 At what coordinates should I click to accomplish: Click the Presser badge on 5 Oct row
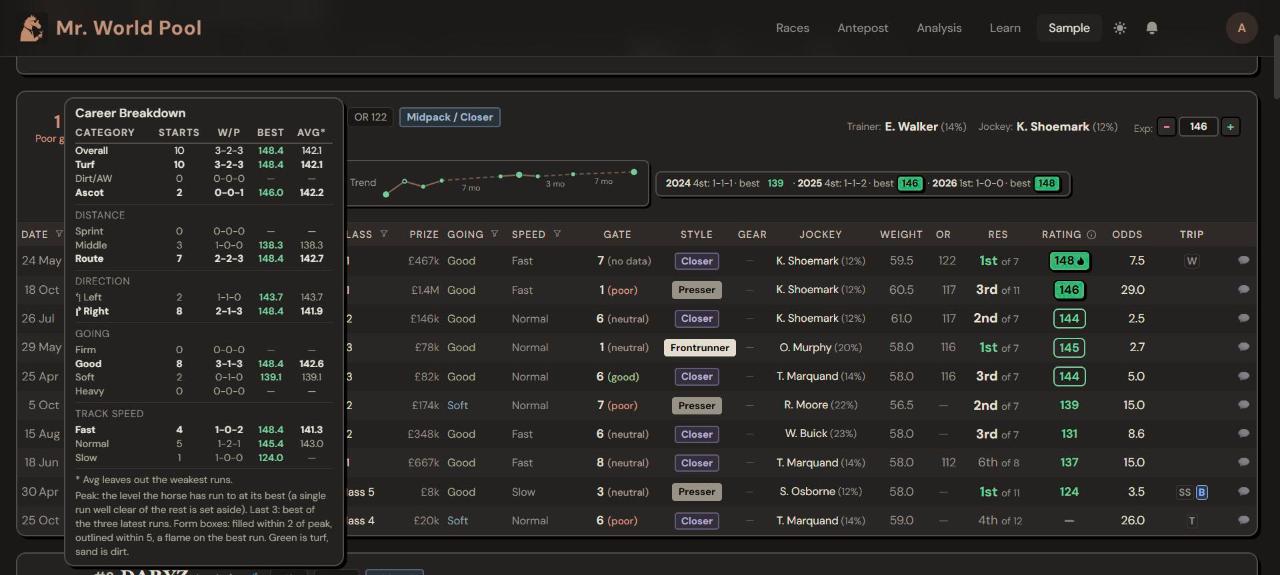point(697,405)
